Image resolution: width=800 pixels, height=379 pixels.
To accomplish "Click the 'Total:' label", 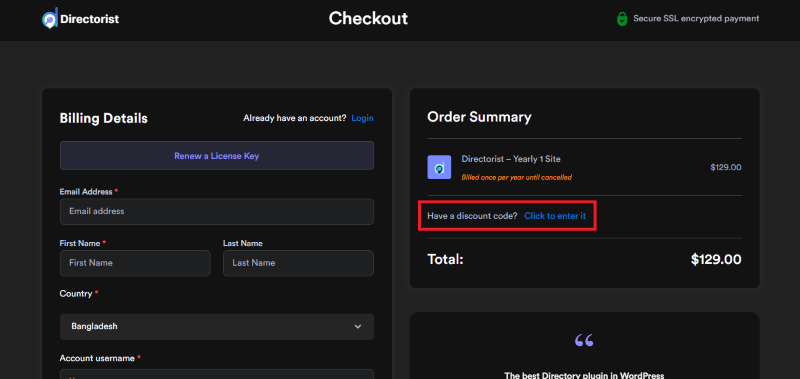I will (445, 260).
